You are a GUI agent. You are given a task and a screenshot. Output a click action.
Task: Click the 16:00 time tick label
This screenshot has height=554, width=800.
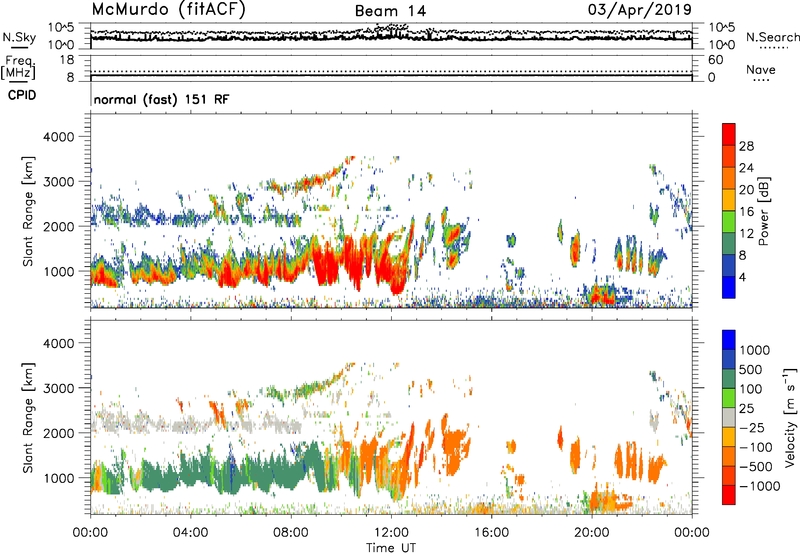click(491, 533)
